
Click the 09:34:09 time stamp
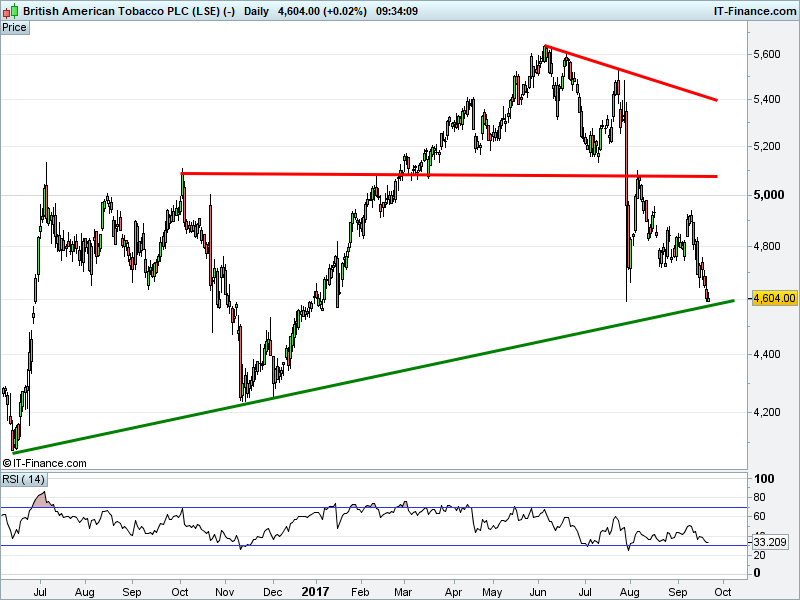396,11
